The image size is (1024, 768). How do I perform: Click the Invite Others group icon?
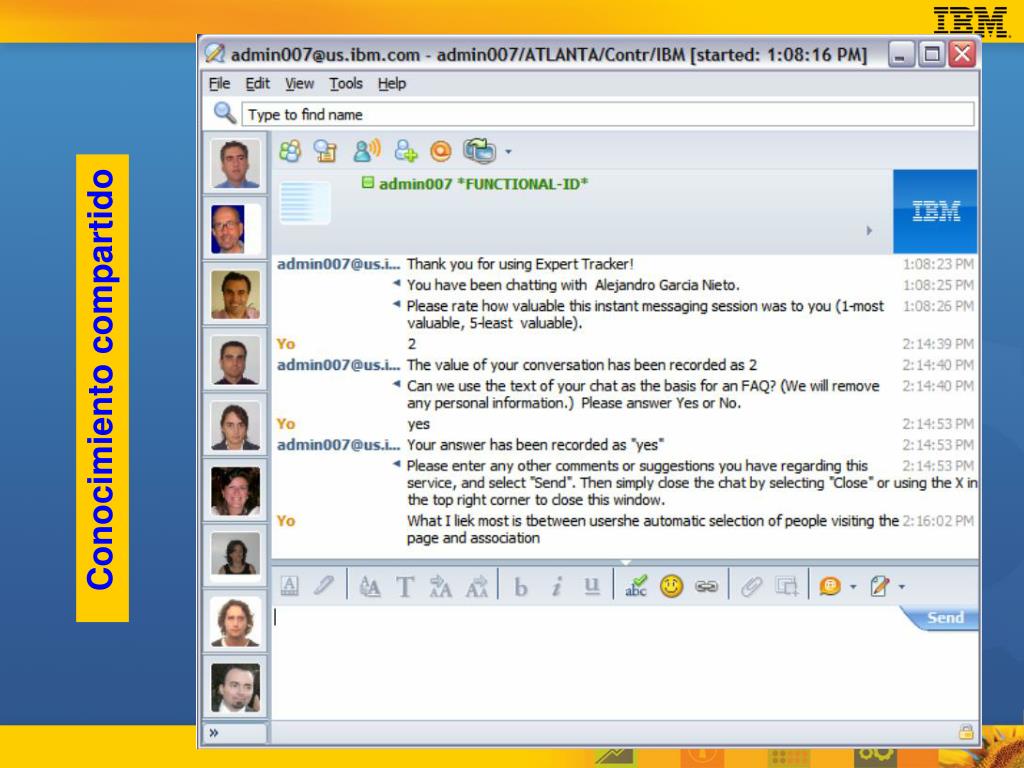click(x=290, y=152)
